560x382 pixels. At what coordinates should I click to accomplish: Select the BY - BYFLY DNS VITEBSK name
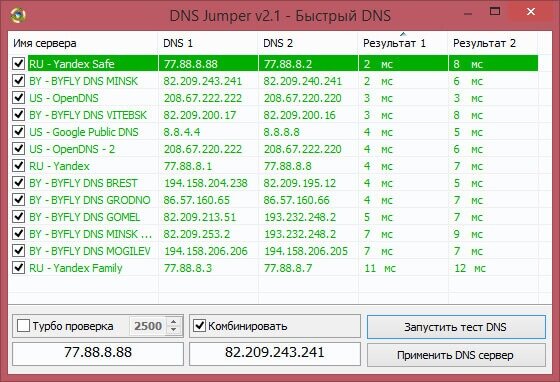(x=88, y=115)
